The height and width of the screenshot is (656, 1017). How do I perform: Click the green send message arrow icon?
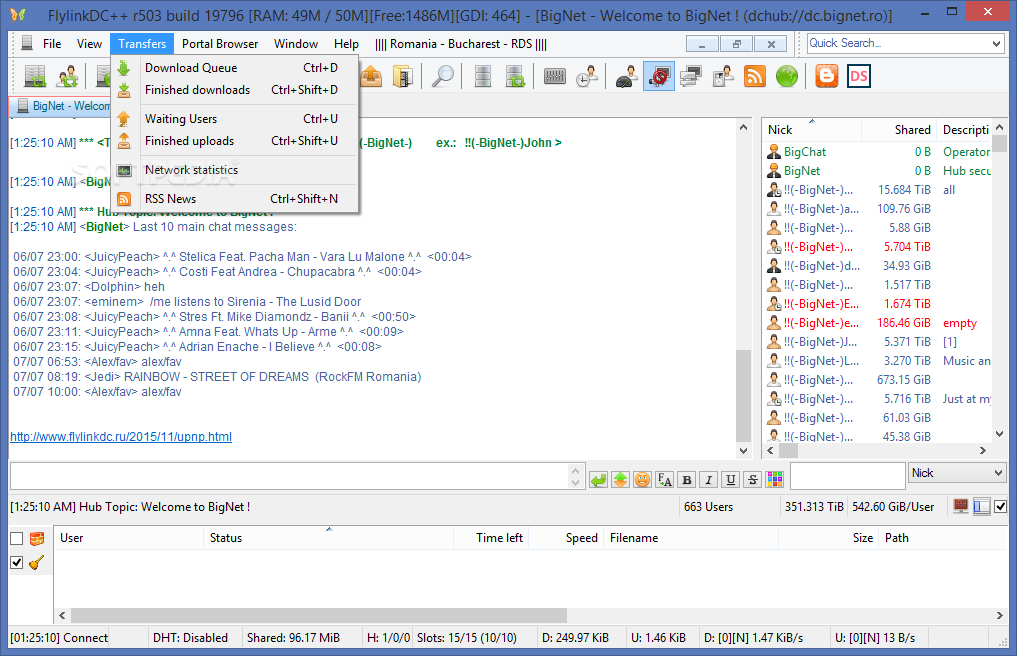click(599, 480)
